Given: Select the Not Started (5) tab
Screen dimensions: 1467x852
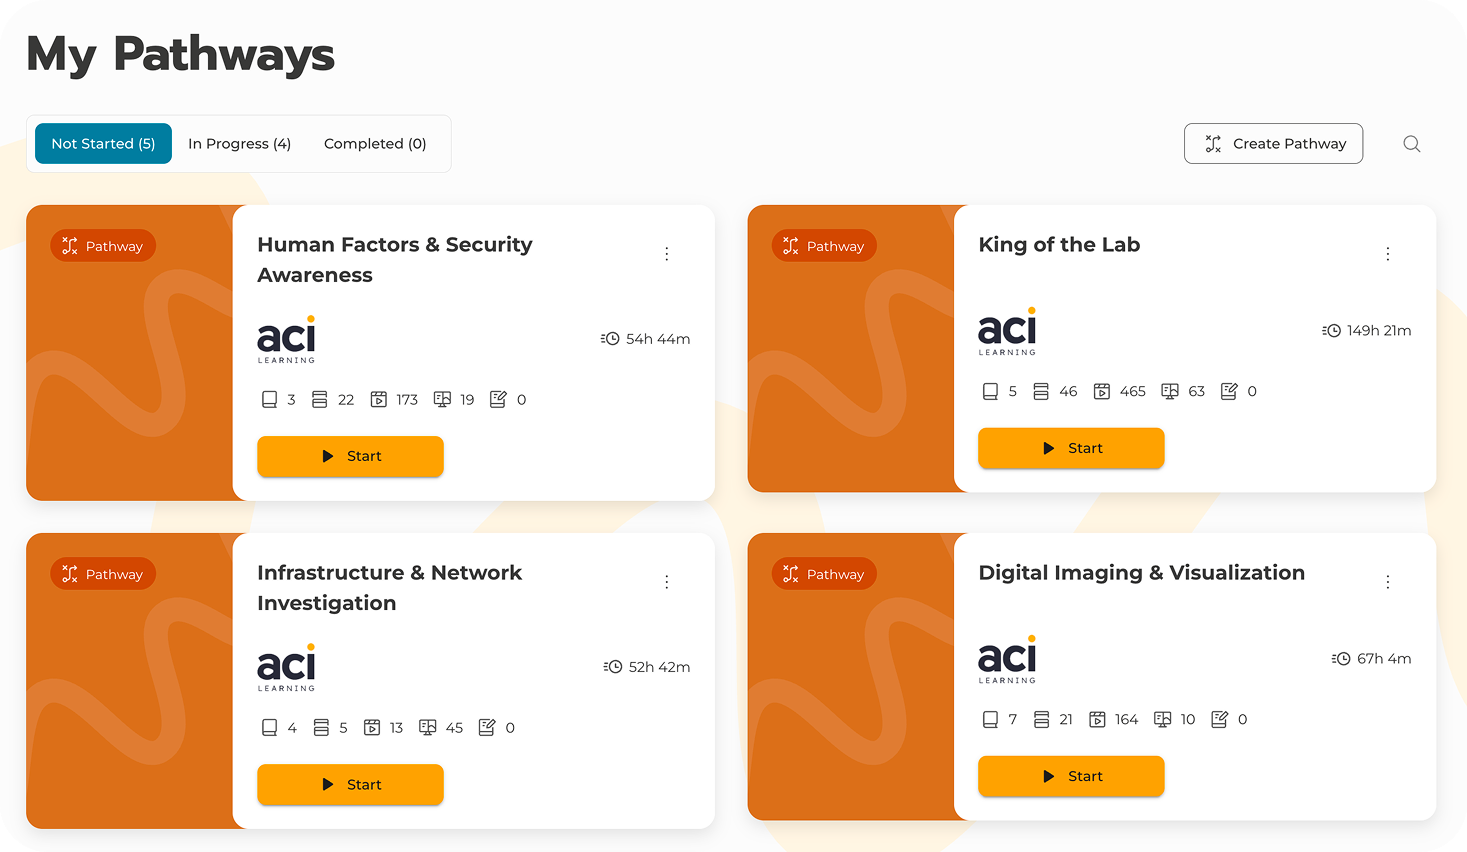Looking at the screenshot, I should tap(104, 144).
